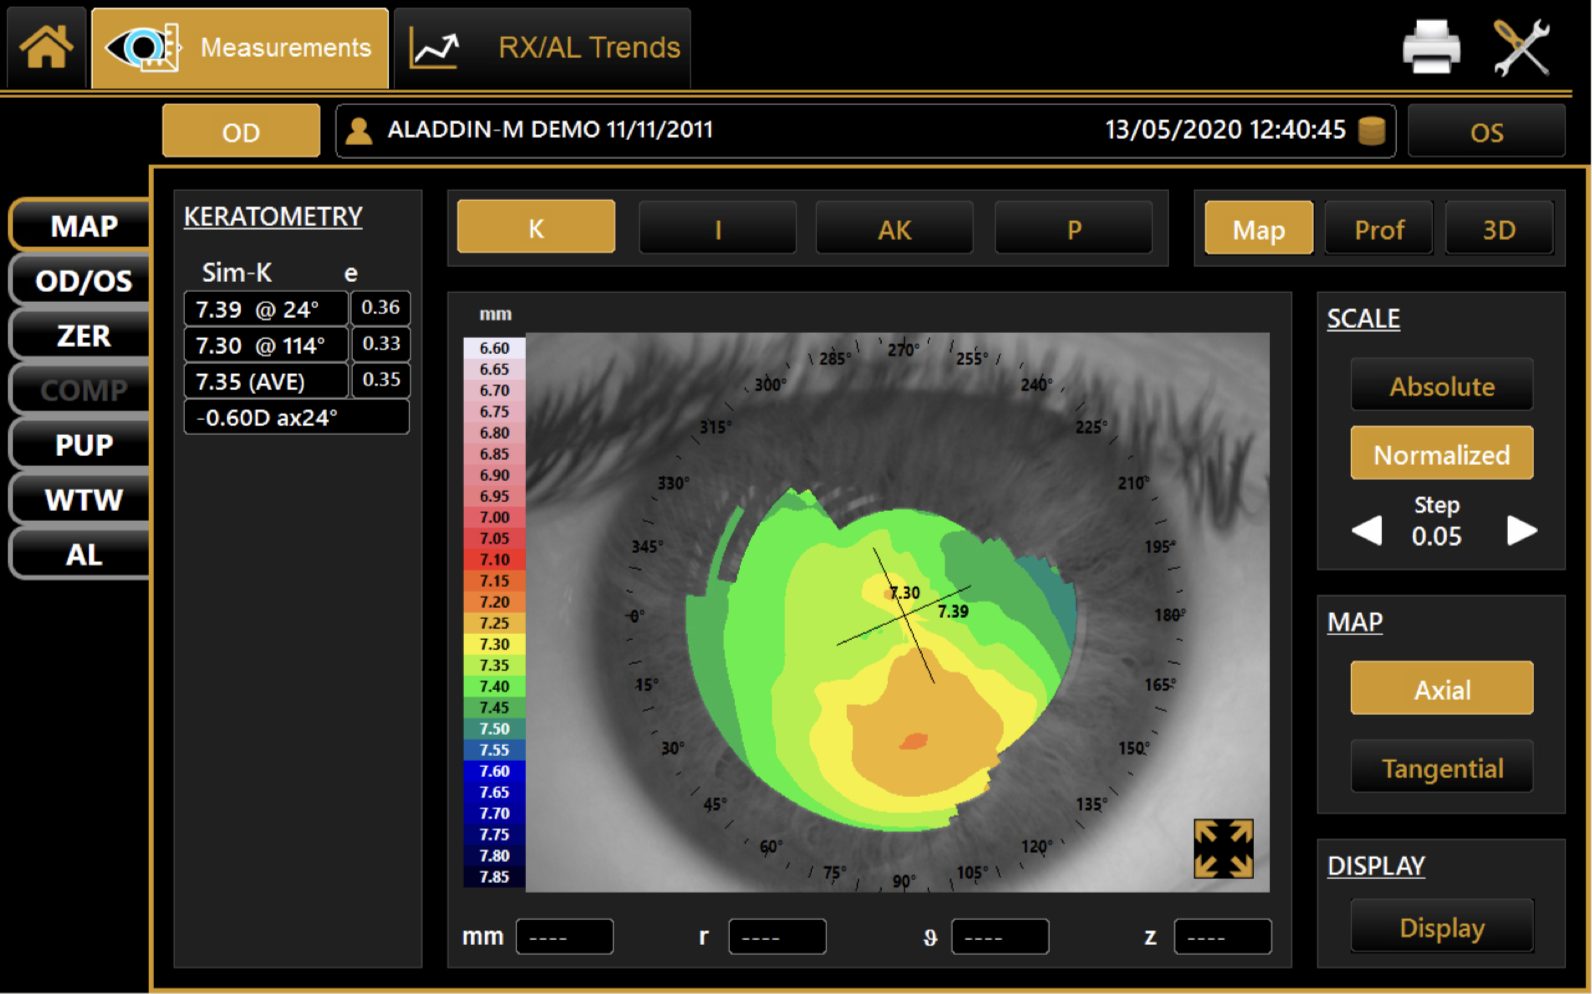Open the printer icon to print

pyautogui.click(x=1431, y=47)
